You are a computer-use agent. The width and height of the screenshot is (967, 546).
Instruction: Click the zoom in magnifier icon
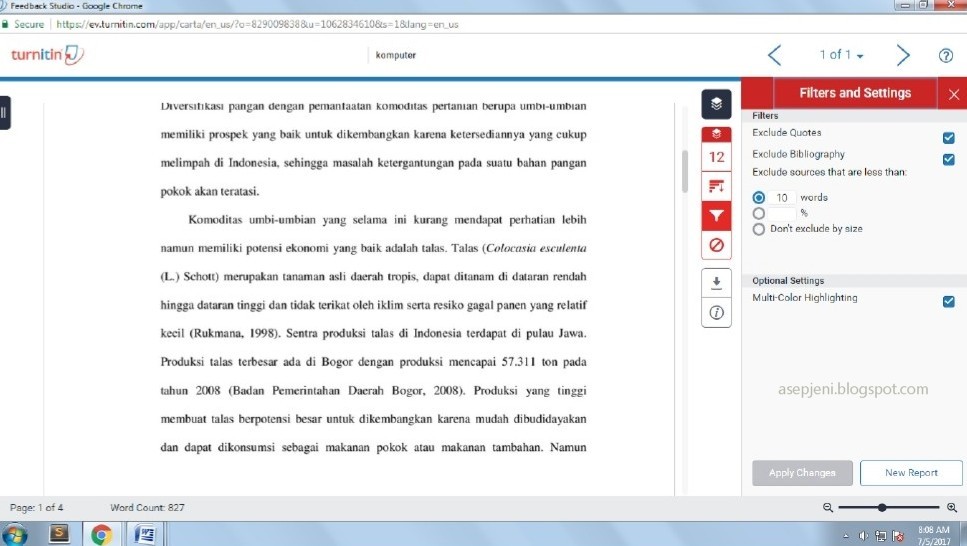(x=952, y=507)
